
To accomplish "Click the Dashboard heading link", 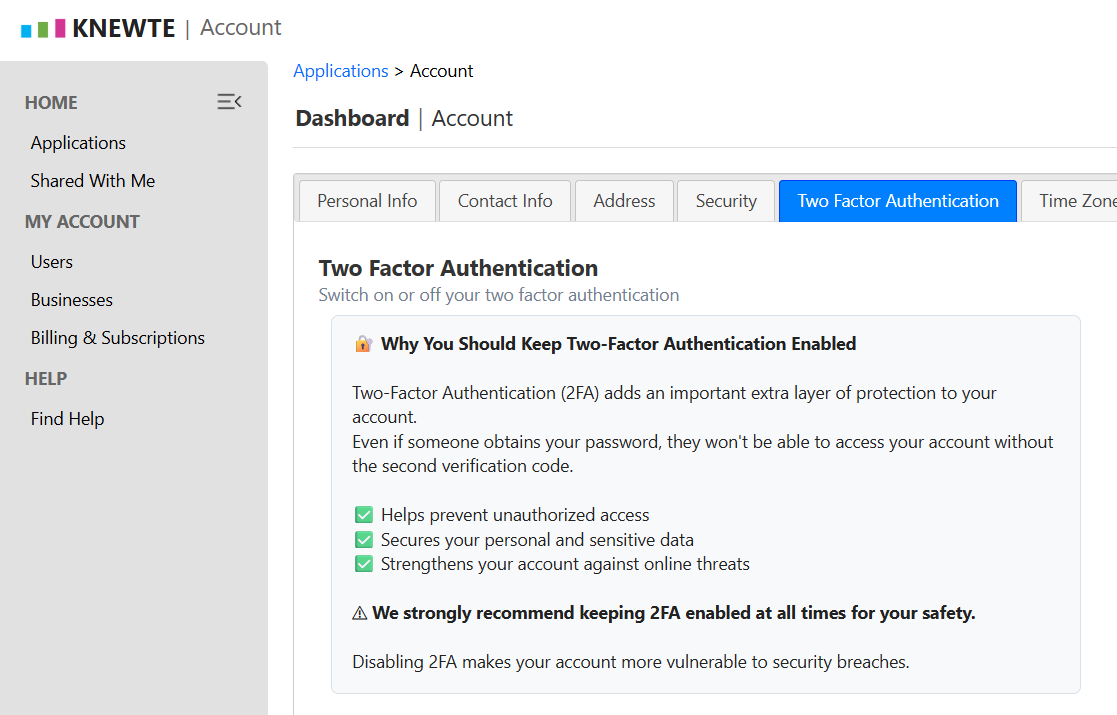I will (352, 118).
